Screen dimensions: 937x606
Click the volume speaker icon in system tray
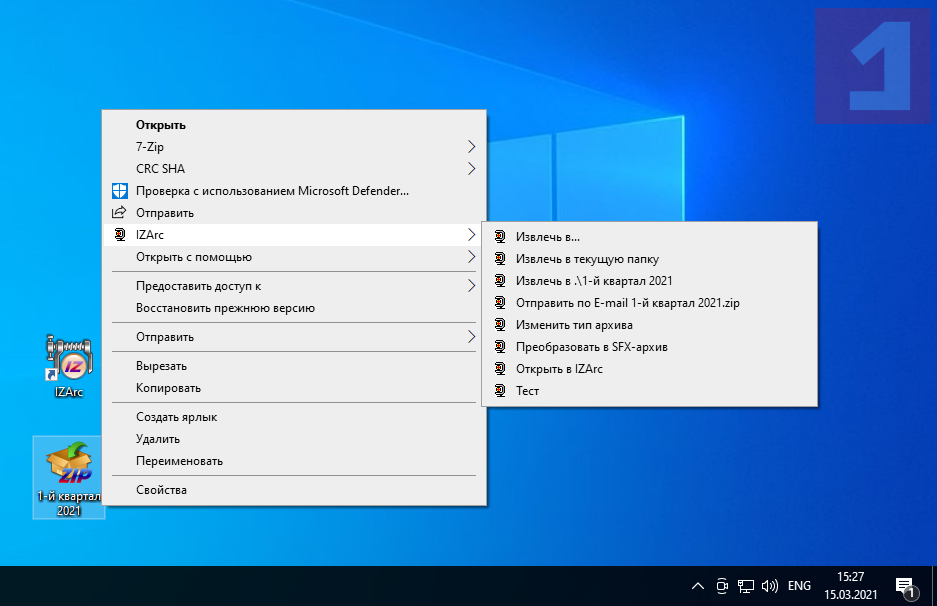(x=769, y=586)
